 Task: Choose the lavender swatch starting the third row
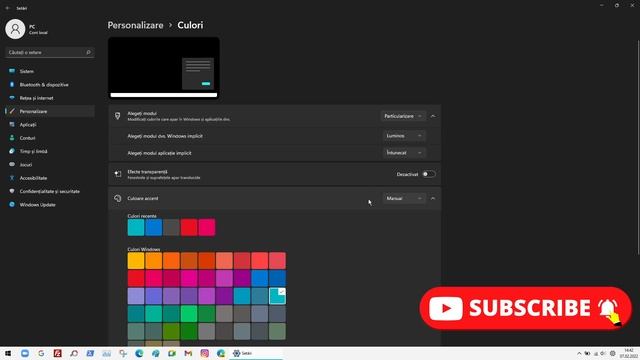[136, 296]
